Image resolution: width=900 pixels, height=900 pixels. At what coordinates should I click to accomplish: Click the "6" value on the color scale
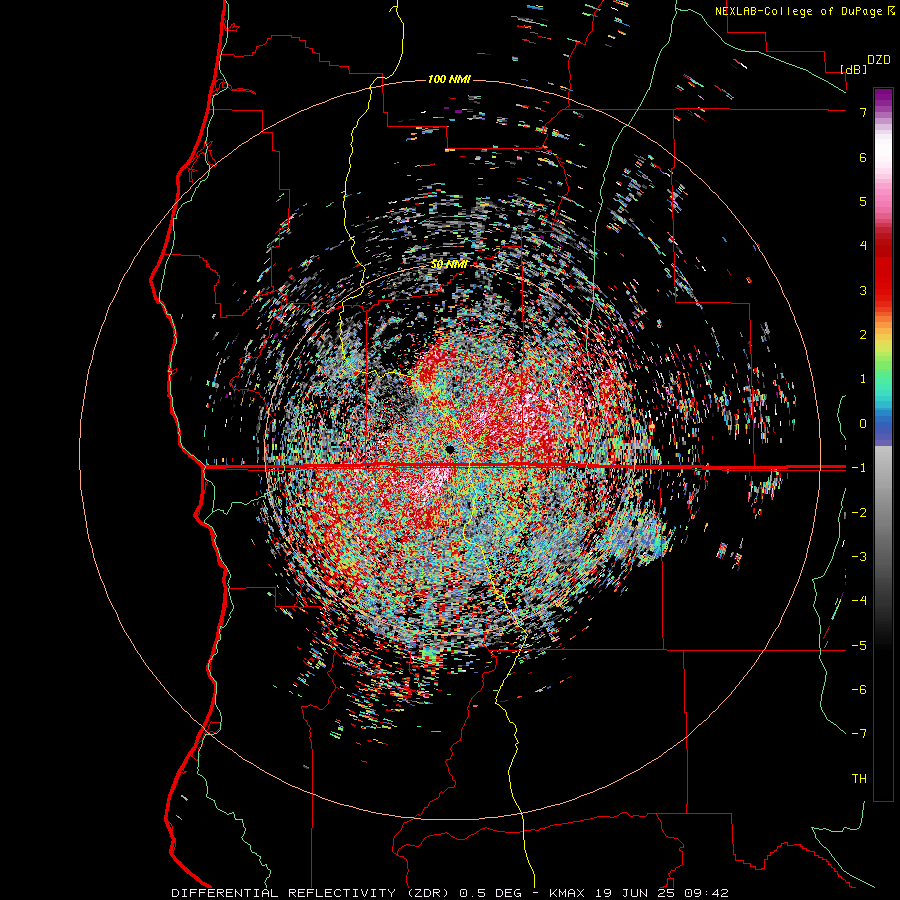coord(863,157)
